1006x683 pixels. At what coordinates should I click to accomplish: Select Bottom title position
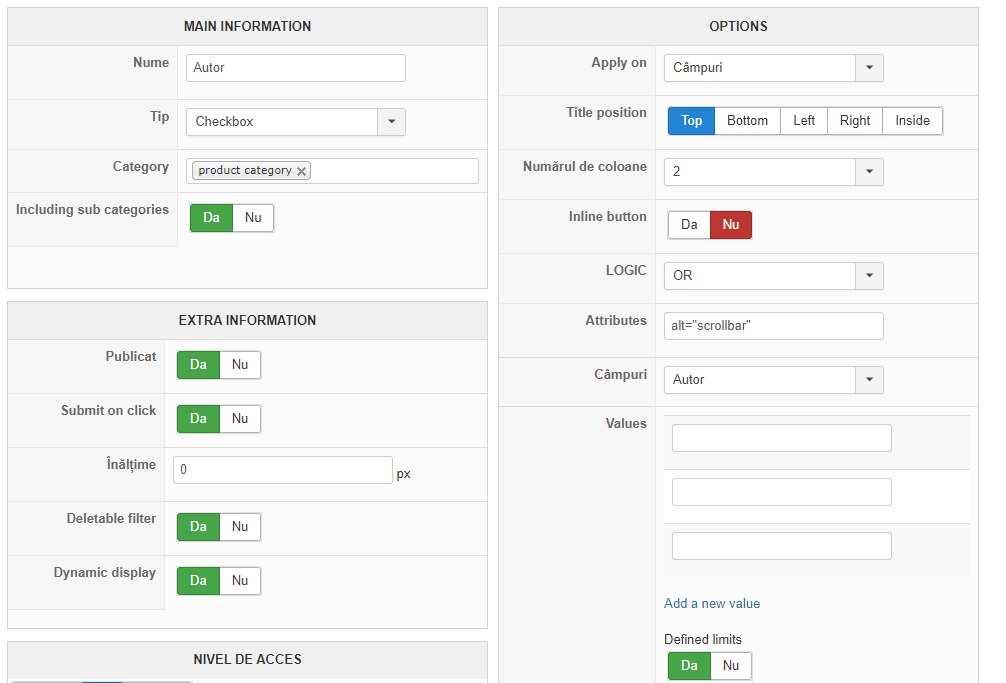pyautogui.click(x=747, y=121)
